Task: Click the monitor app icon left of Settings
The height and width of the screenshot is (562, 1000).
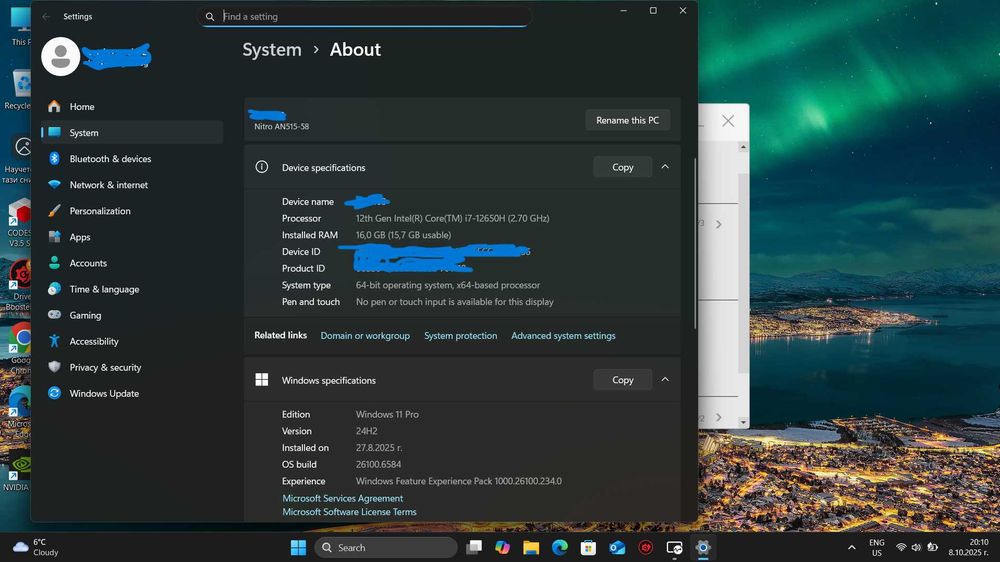Action: (x=674, y=547)
